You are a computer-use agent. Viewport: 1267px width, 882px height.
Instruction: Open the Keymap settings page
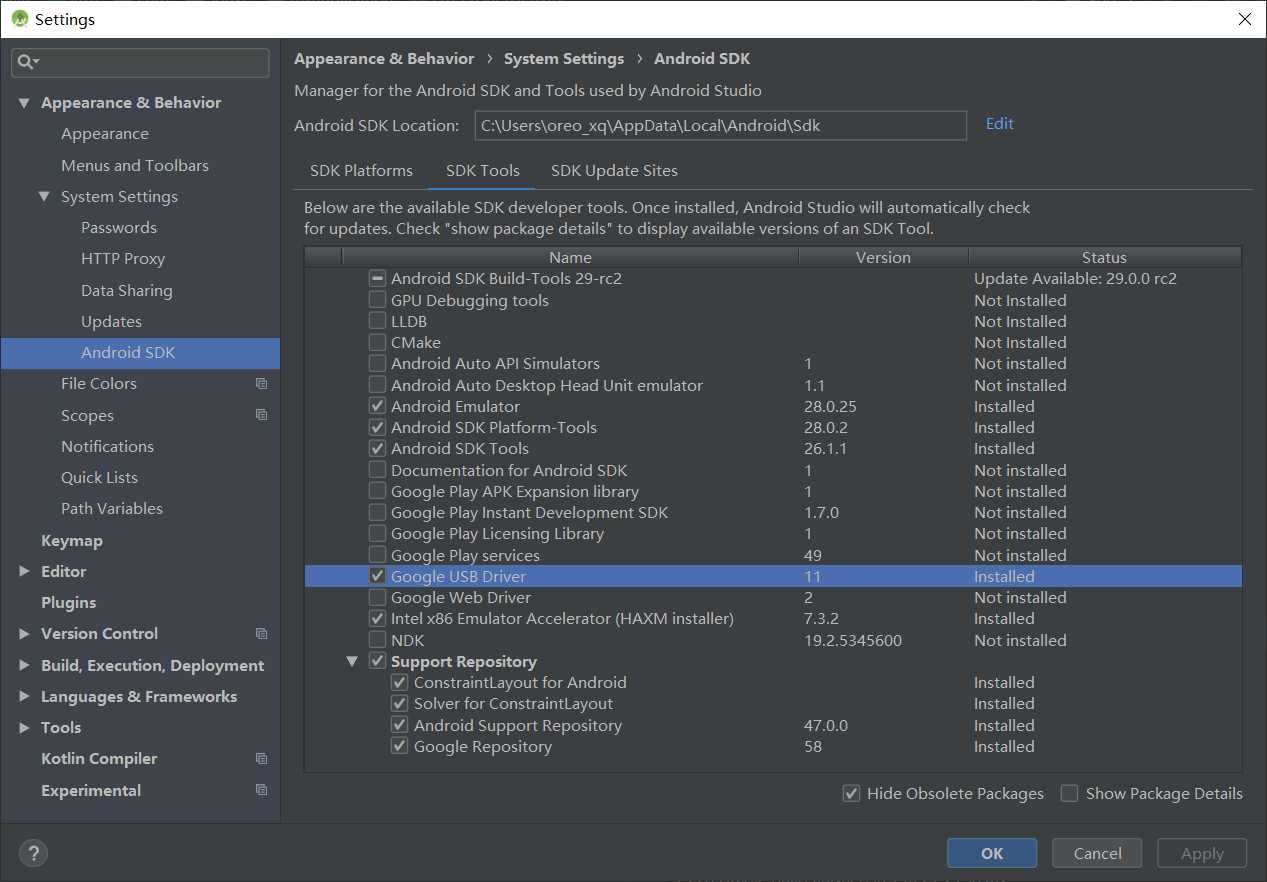(x=72, y=540)
